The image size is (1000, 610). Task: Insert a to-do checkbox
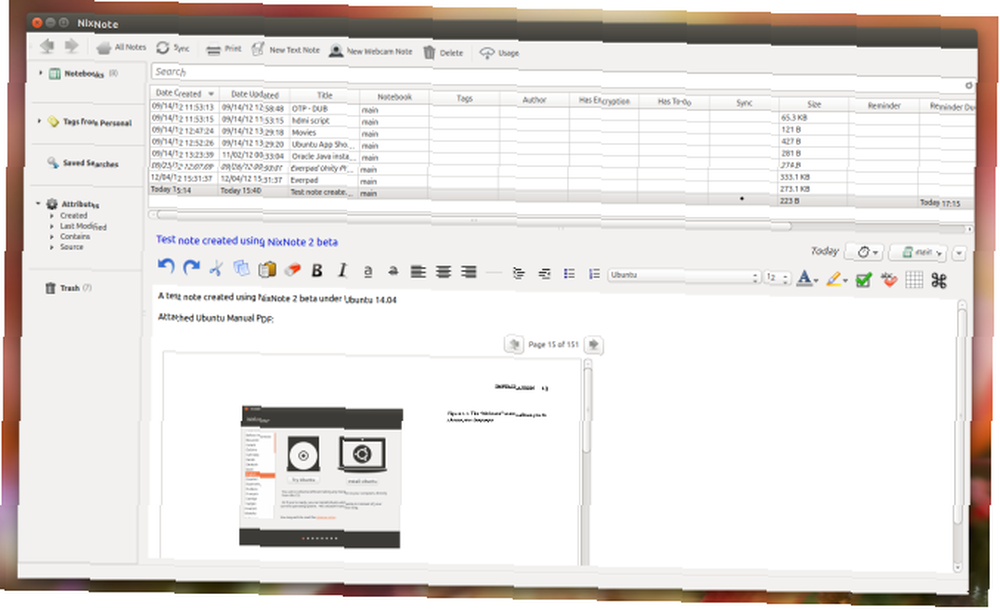click(x=864, y=279)
